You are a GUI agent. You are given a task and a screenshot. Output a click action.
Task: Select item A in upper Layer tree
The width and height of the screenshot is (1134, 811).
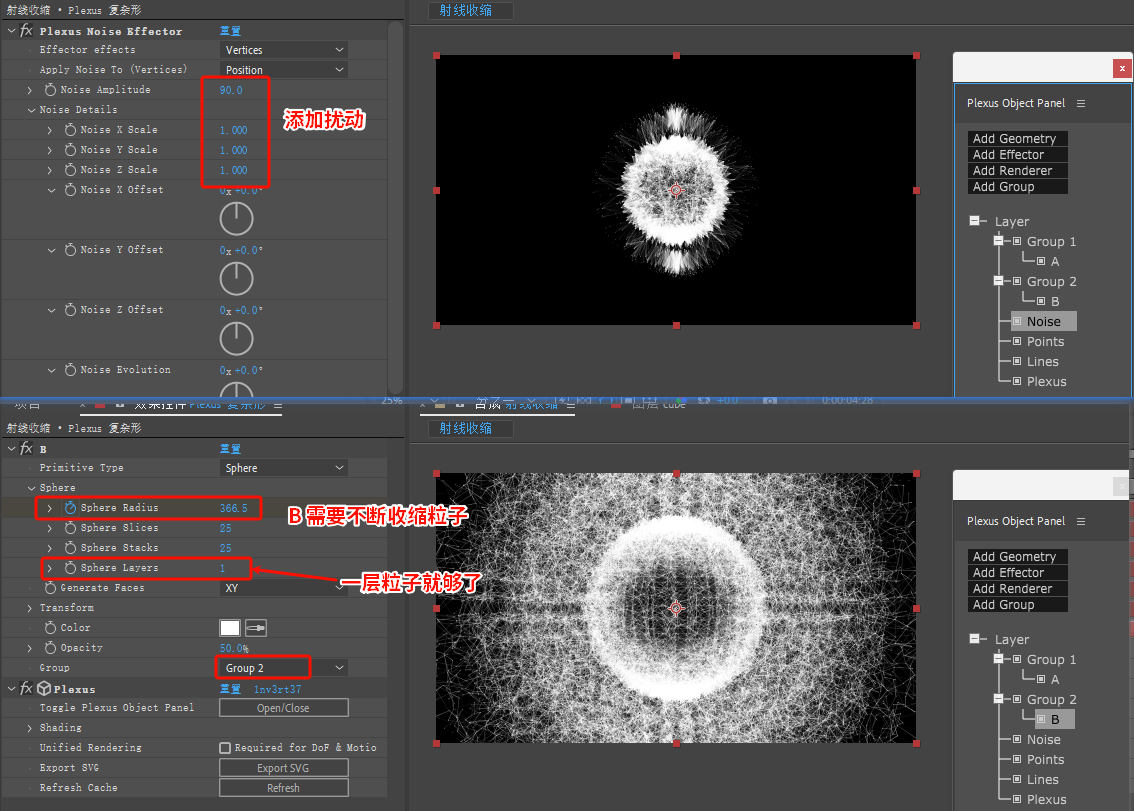[1054, 261]
